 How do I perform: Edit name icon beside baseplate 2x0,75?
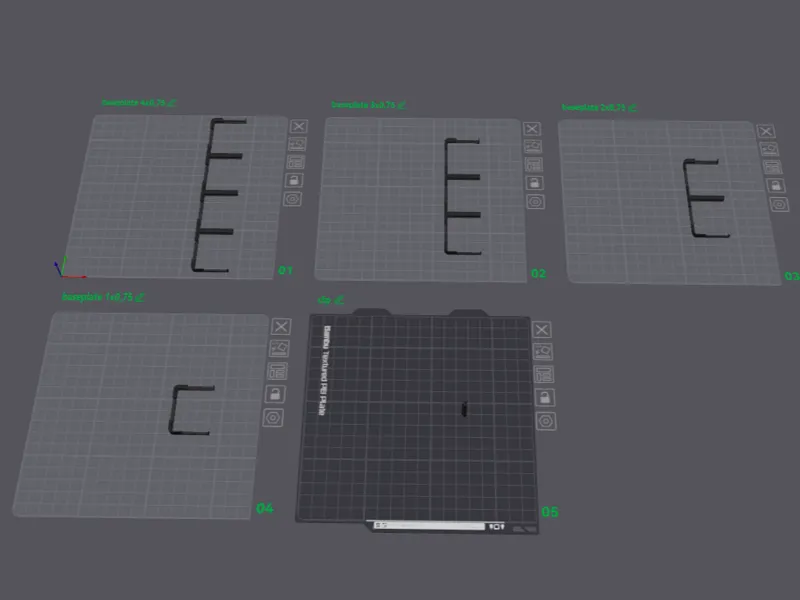[x=632, y=108]
